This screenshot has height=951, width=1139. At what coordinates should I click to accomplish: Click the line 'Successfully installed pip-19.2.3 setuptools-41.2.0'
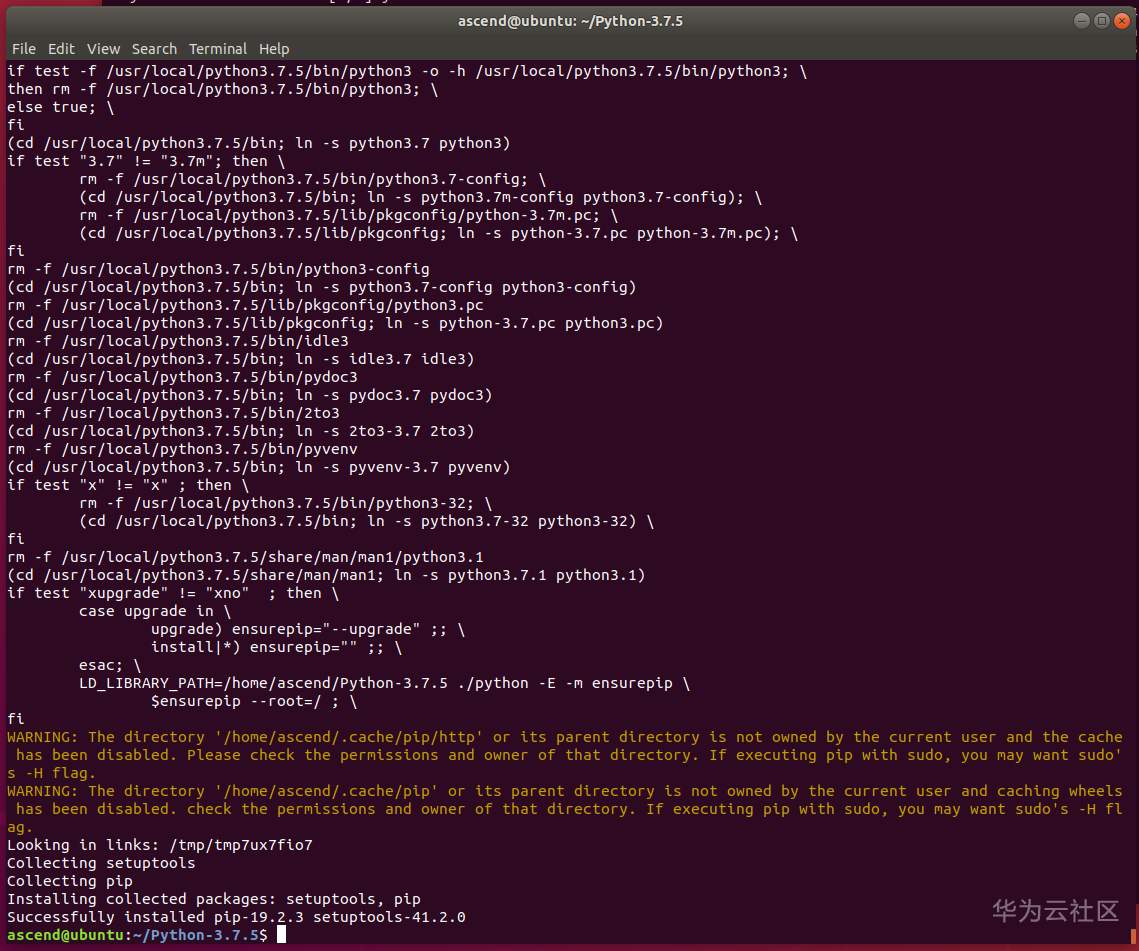point(236,917)
